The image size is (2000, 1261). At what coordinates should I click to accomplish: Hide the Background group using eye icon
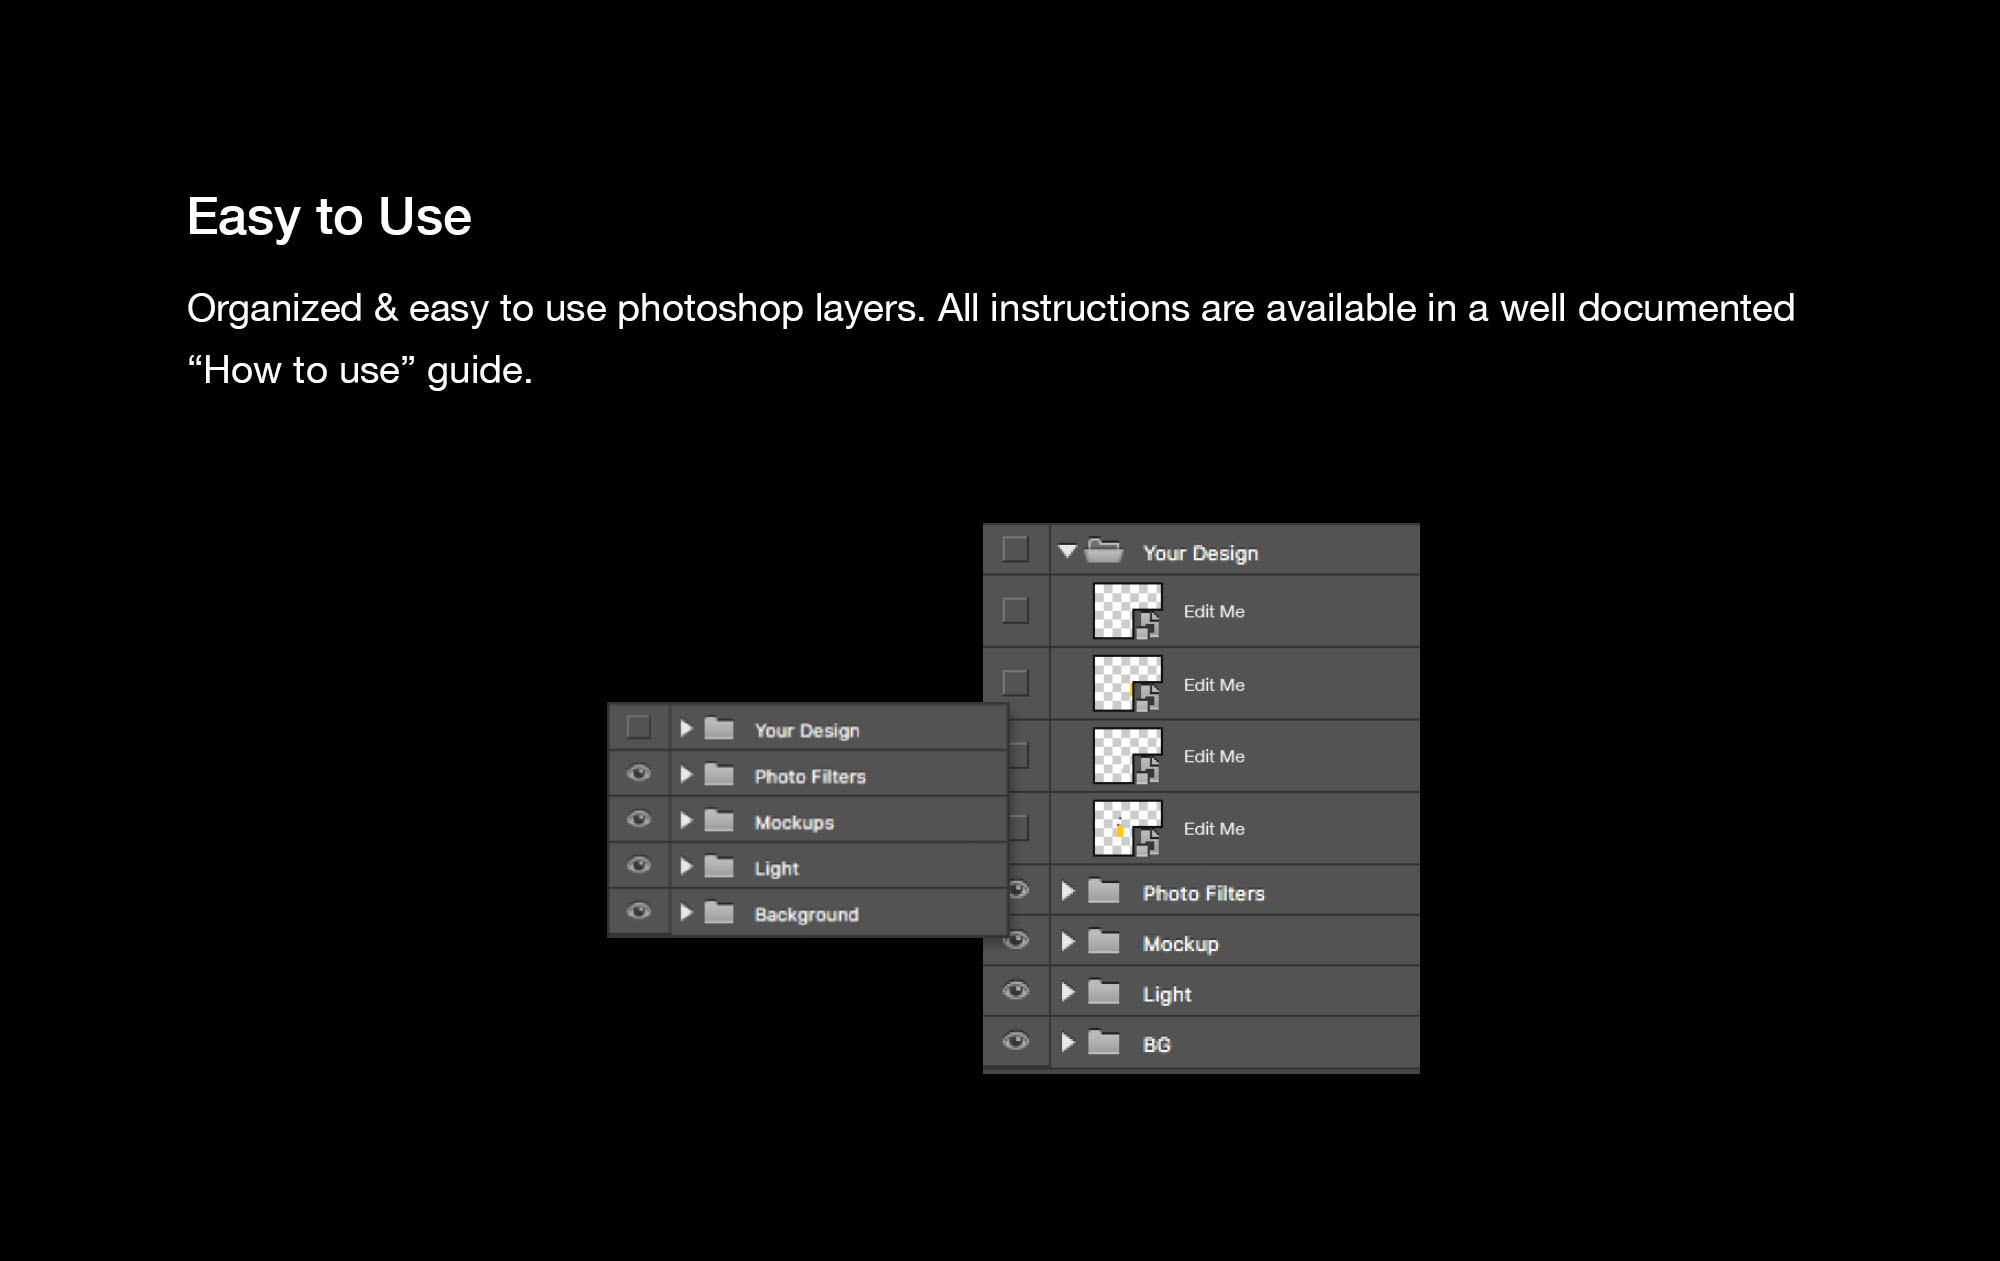point(638,911)
